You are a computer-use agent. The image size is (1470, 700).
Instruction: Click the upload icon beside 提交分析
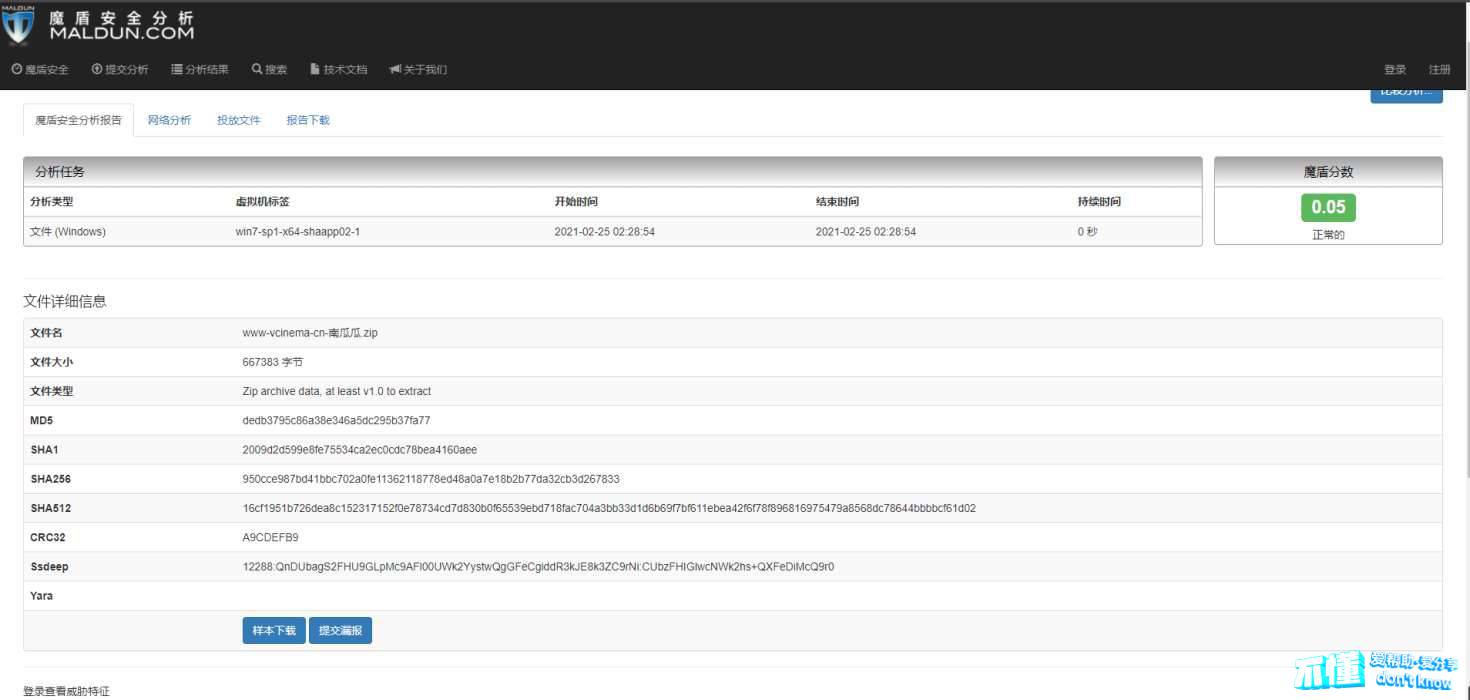pos(97,70)
